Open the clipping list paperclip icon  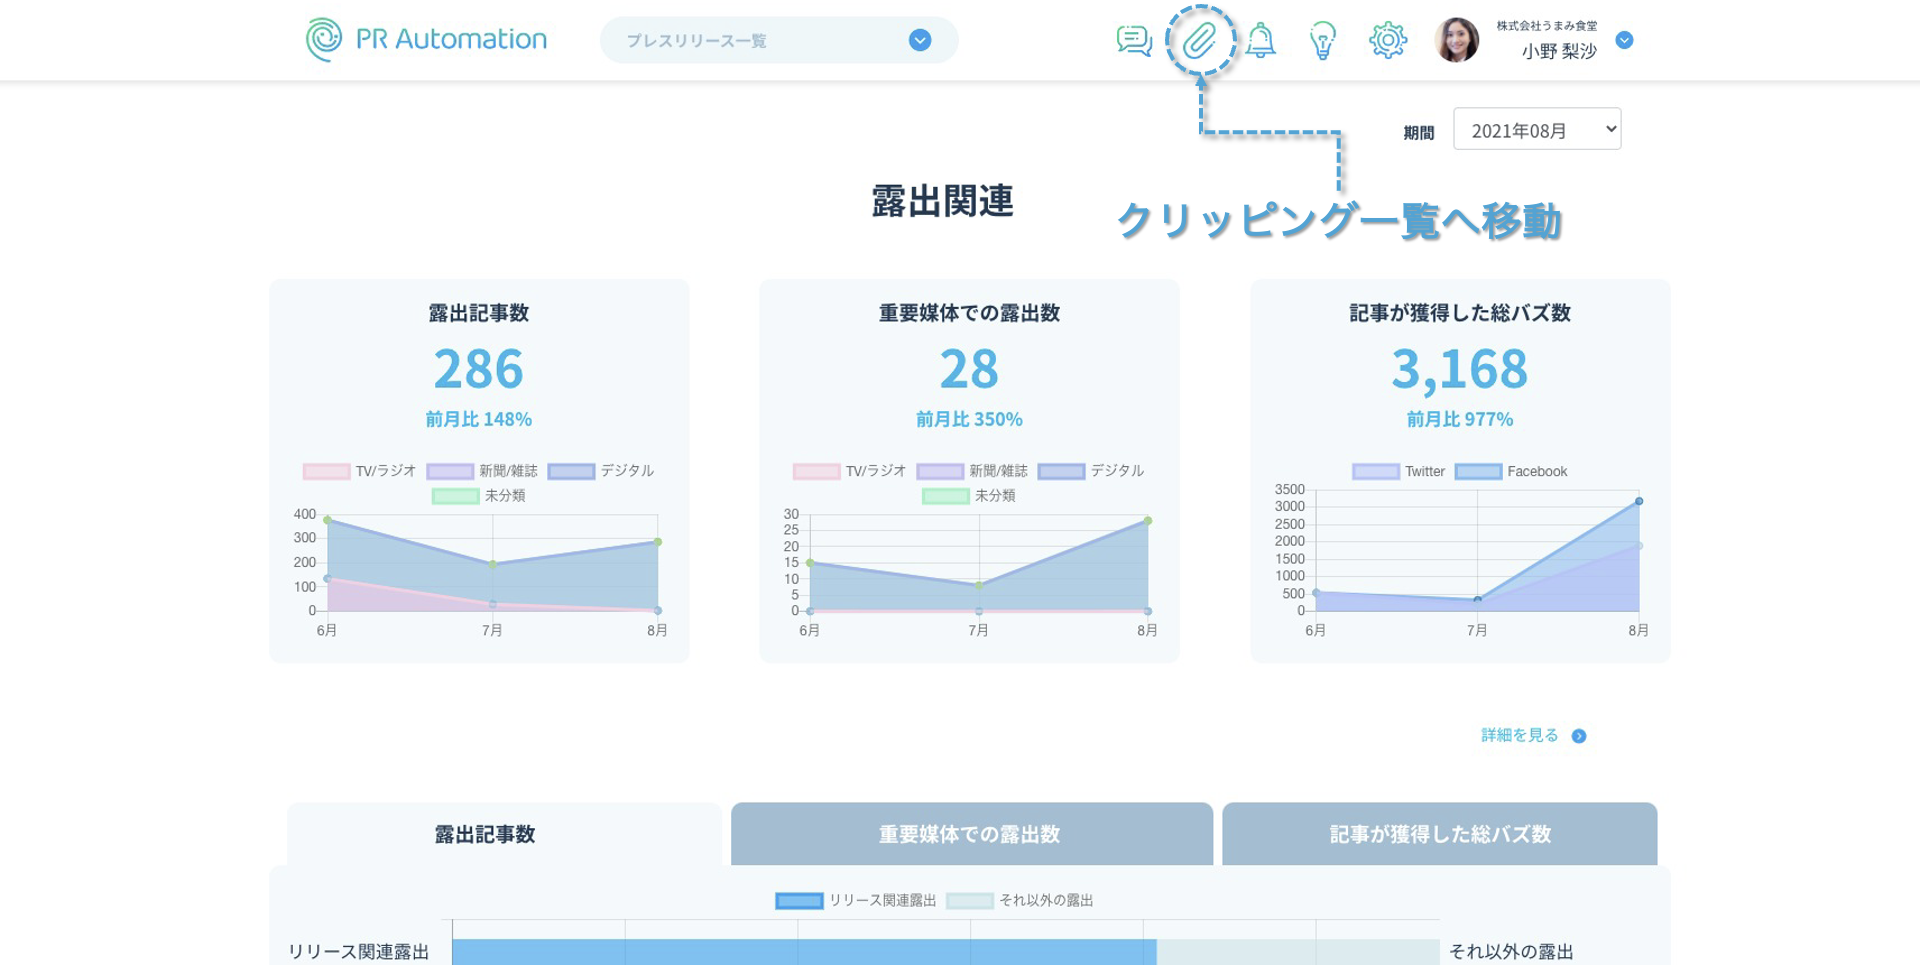click(1199, 41)
